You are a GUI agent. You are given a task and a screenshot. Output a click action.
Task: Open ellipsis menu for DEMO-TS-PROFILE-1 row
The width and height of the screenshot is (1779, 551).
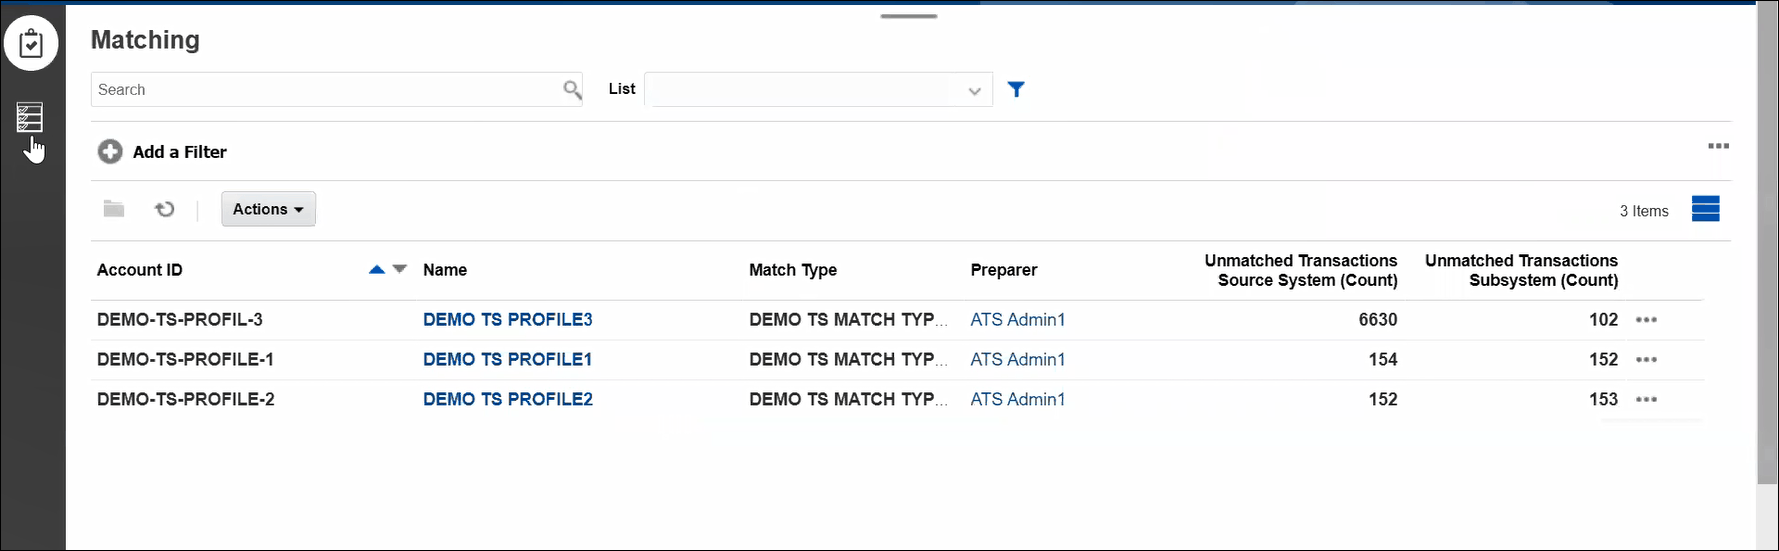pyautogui.click(x=1646, y=360)
